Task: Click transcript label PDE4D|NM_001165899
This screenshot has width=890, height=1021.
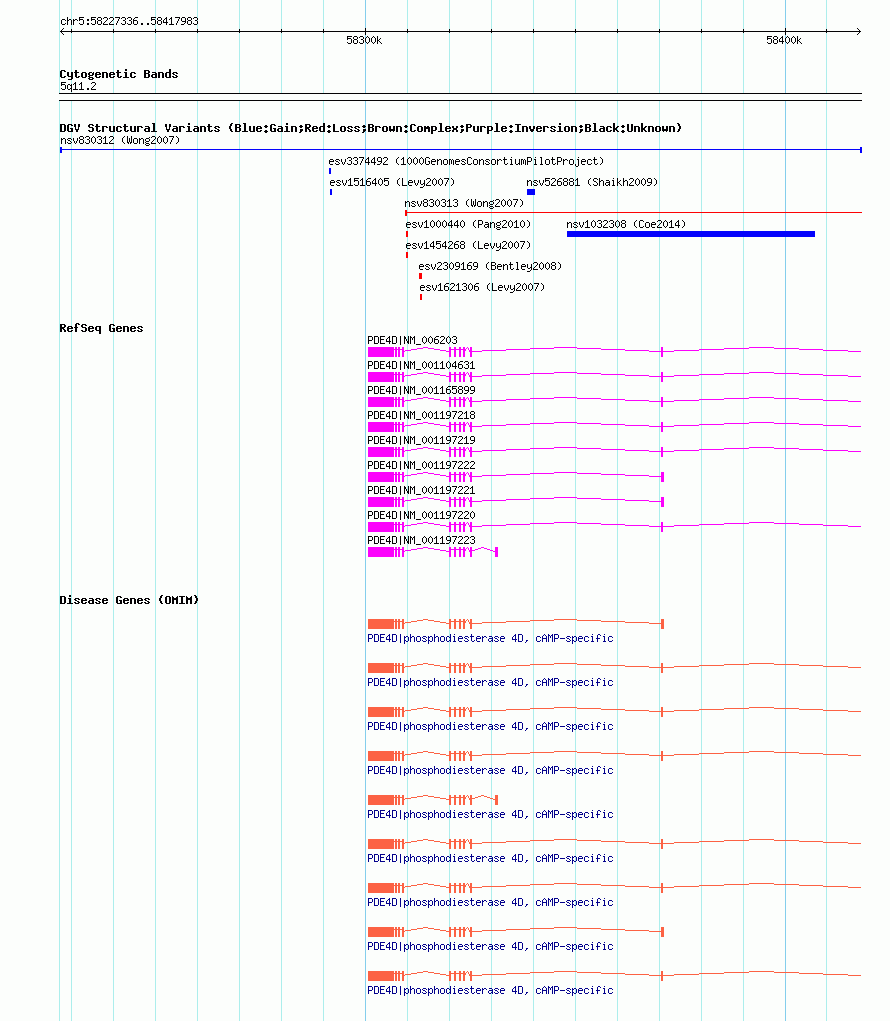Action: pos(421,391)
